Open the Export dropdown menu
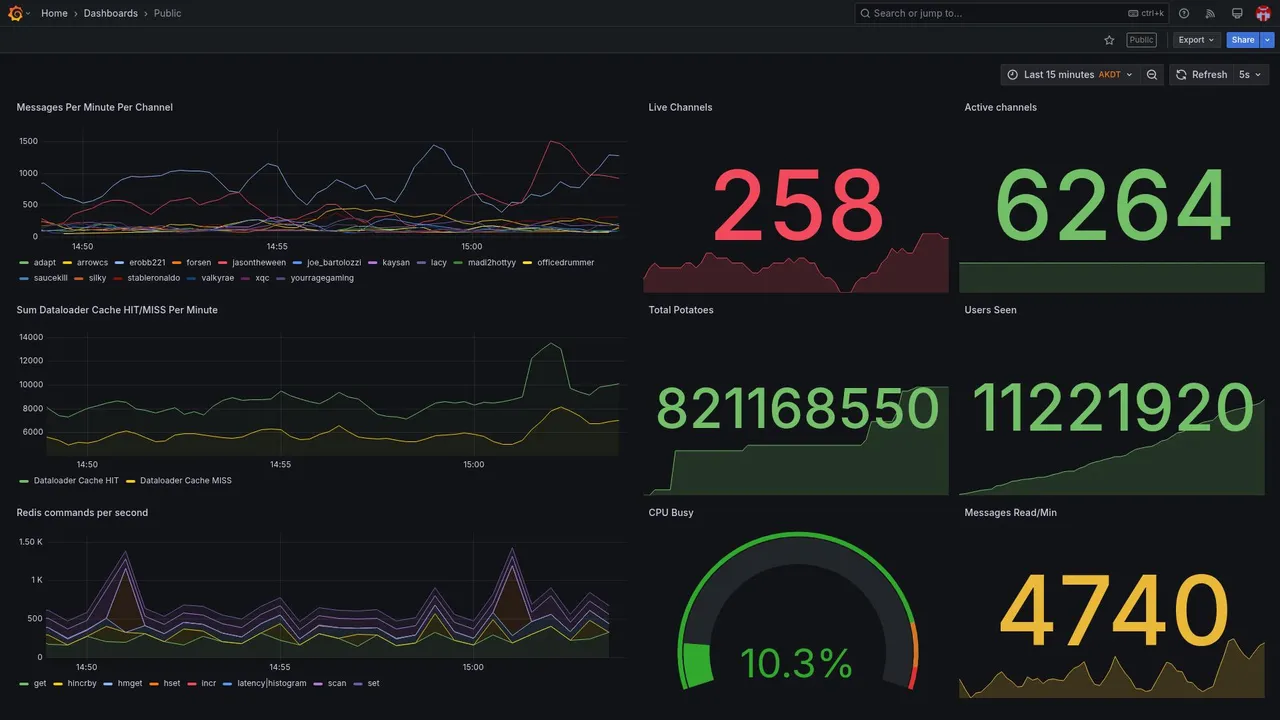Viewport: 1280px width, 720px height. pyautogui.click(x=1196, y=40)
